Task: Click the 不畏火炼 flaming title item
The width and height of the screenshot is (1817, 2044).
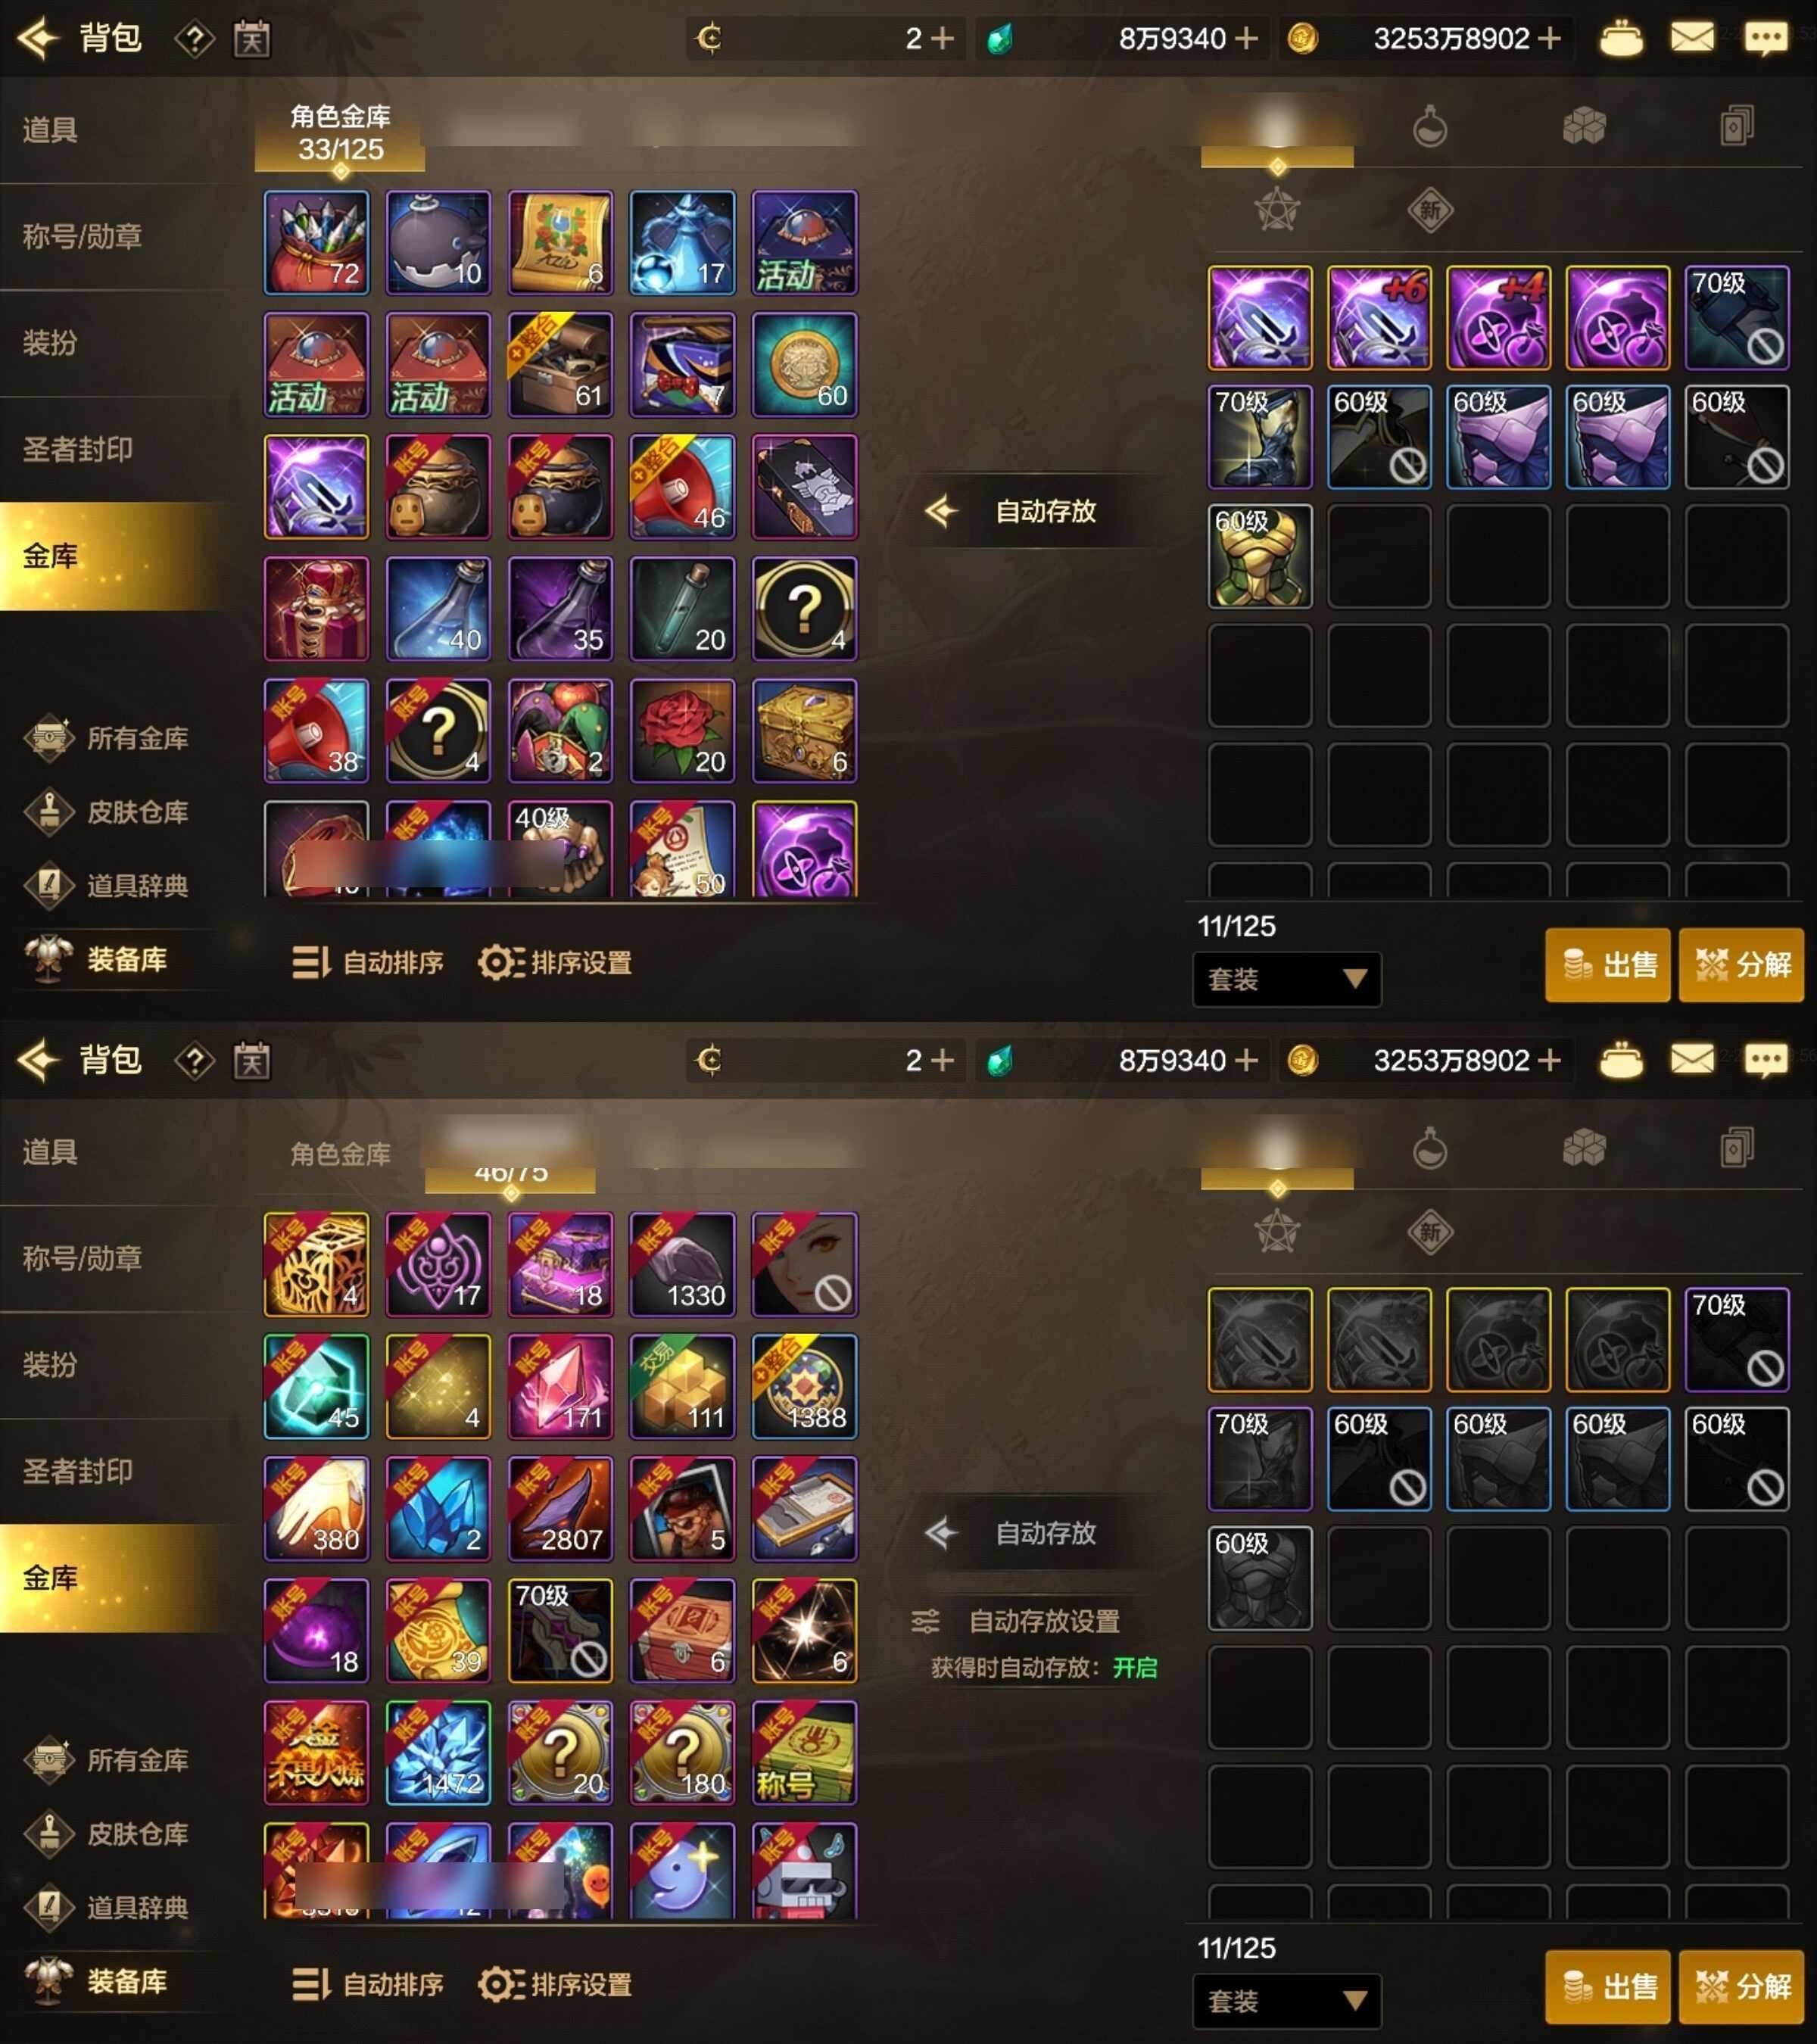Action: pos(316,1753)
